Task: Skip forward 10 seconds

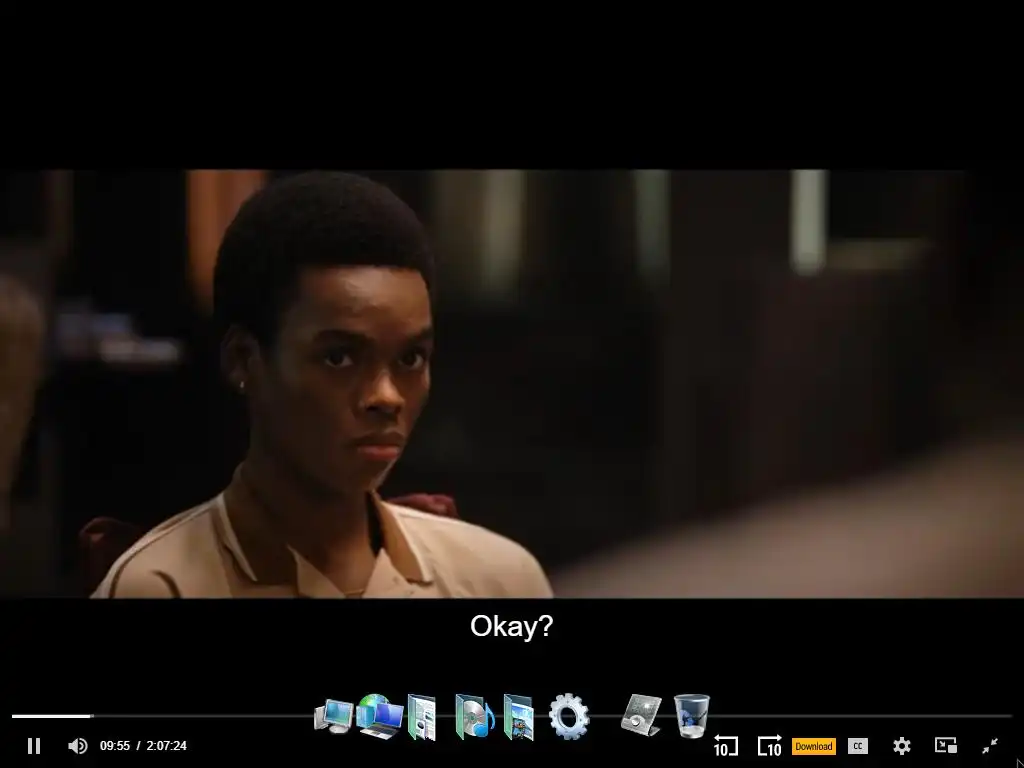Action: [x=769, y=745]
